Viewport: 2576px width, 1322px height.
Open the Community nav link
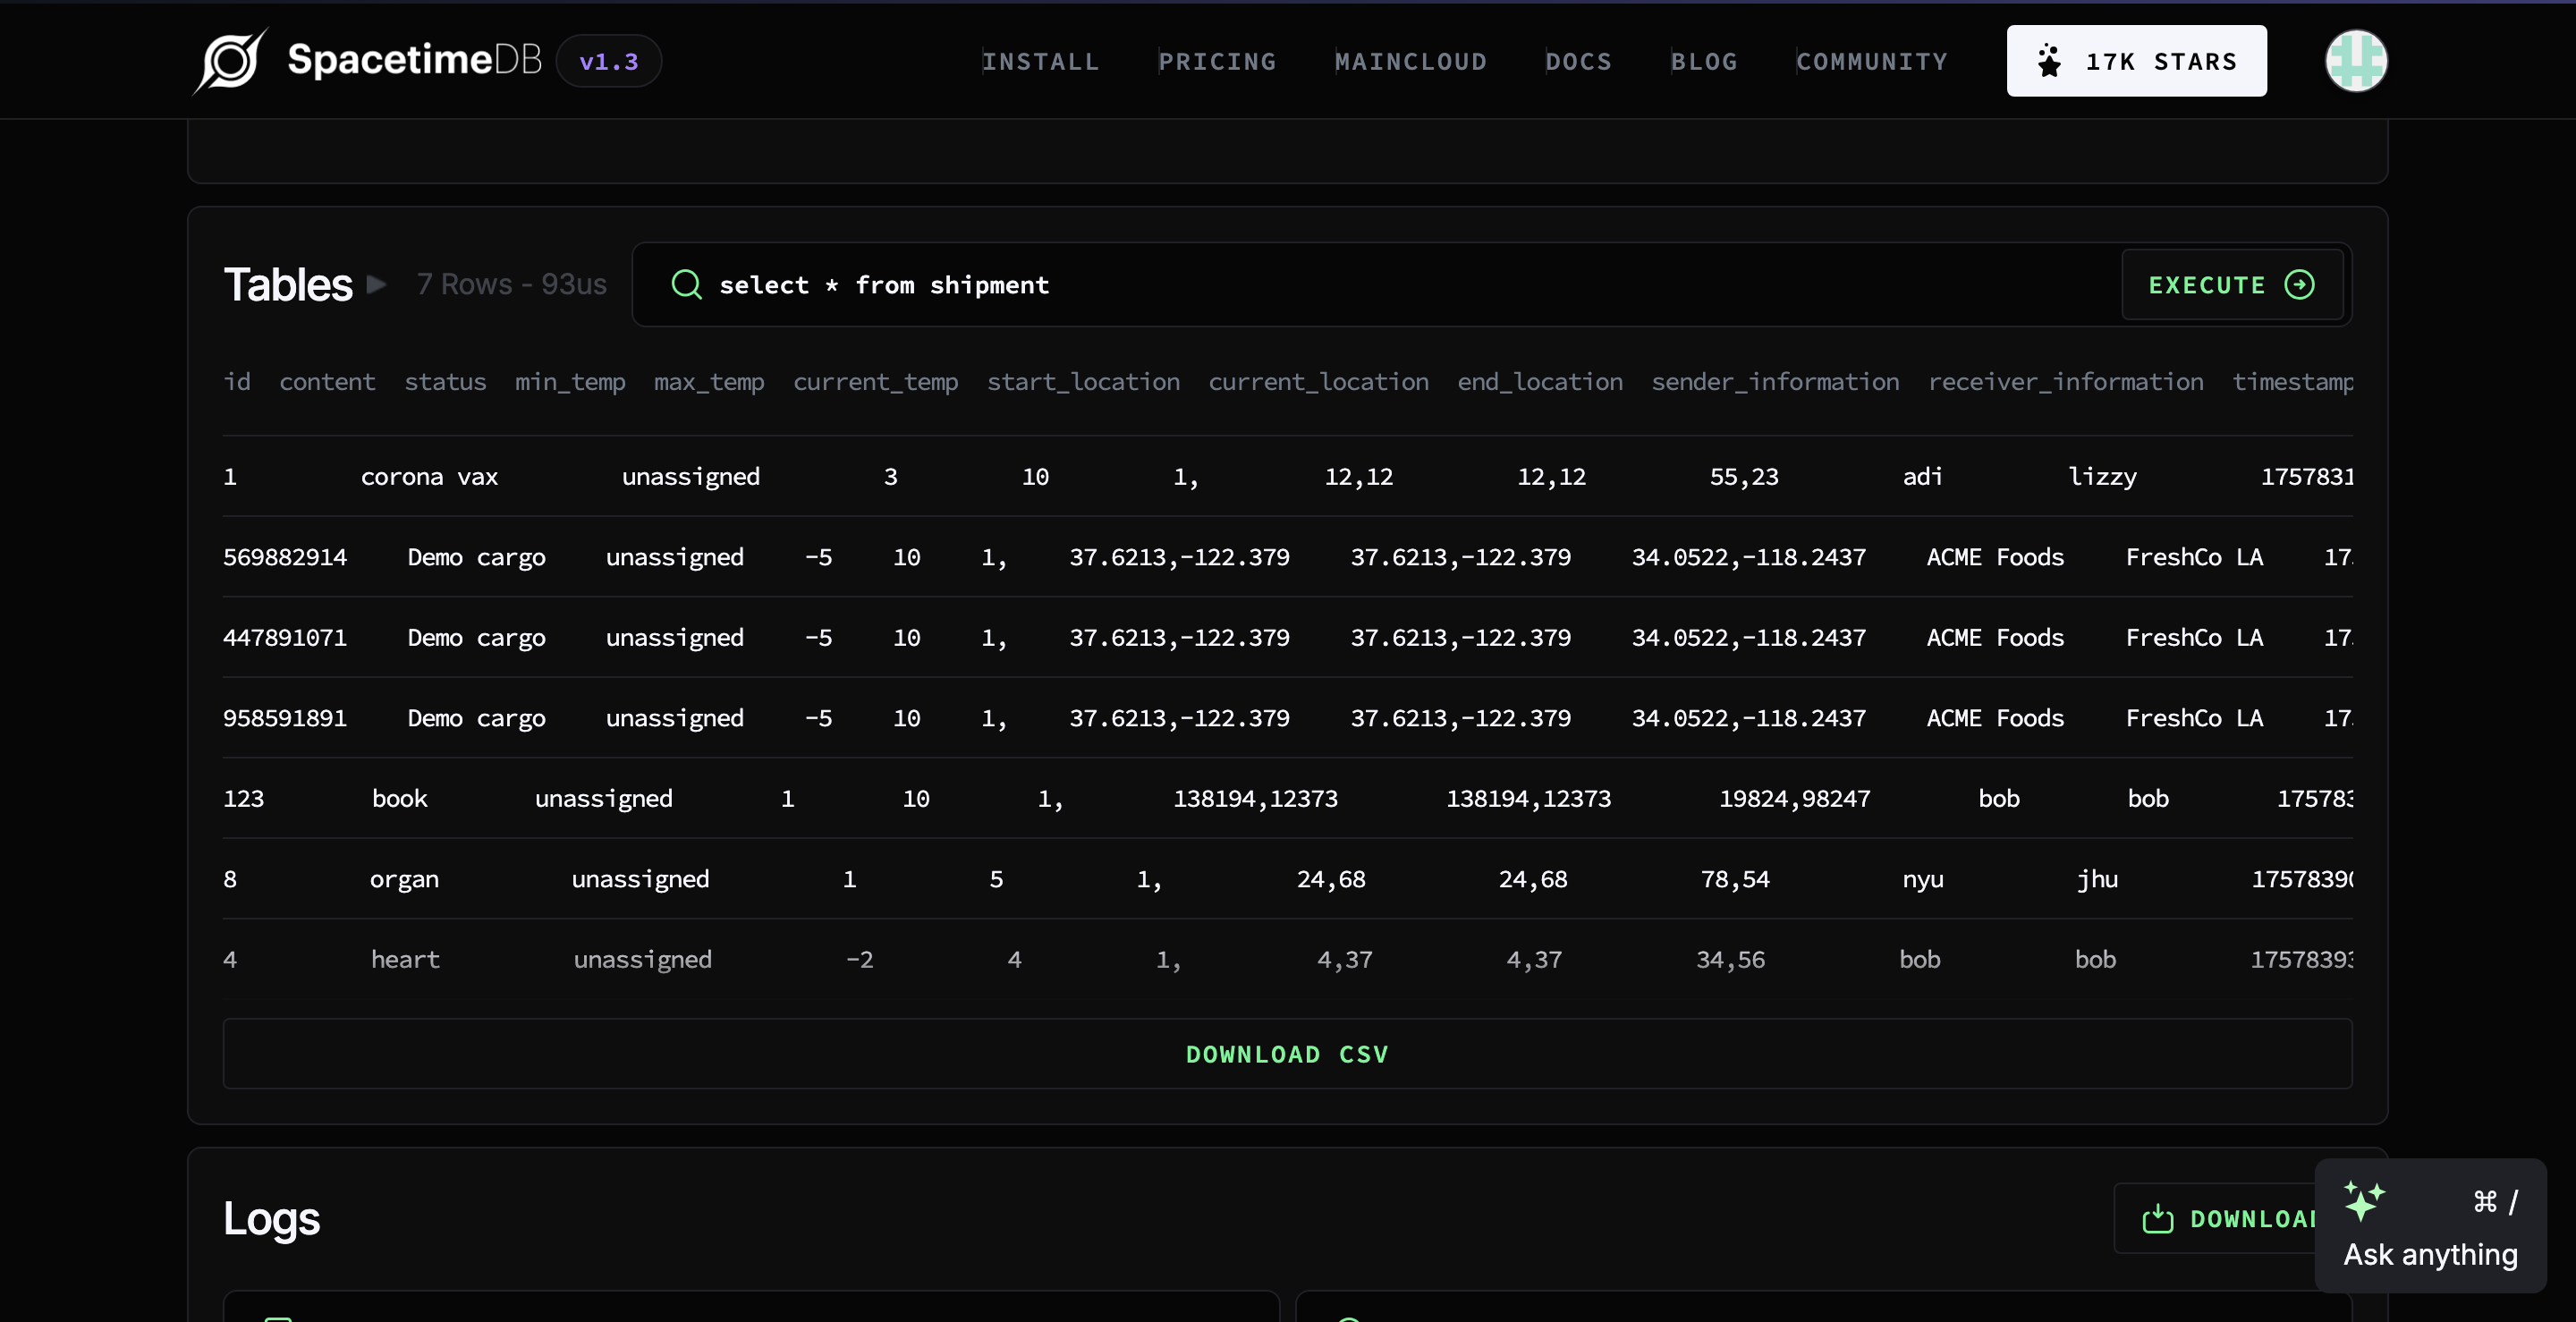pos(1871,61)
